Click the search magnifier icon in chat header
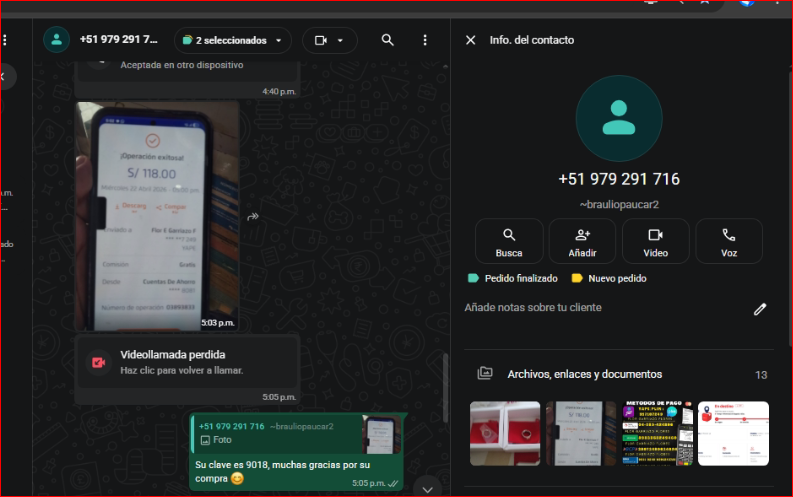The width and height of the screenshot is (793, 497). click(x=388, y=40)
